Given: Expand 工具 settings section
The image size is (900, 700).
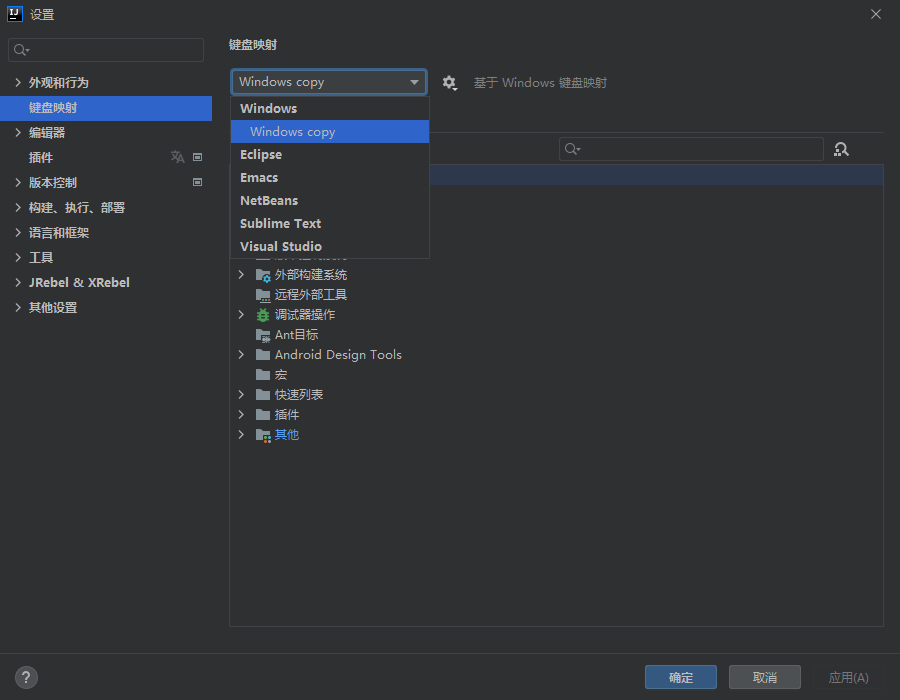Looking at the screenshot, I should 18,258.
